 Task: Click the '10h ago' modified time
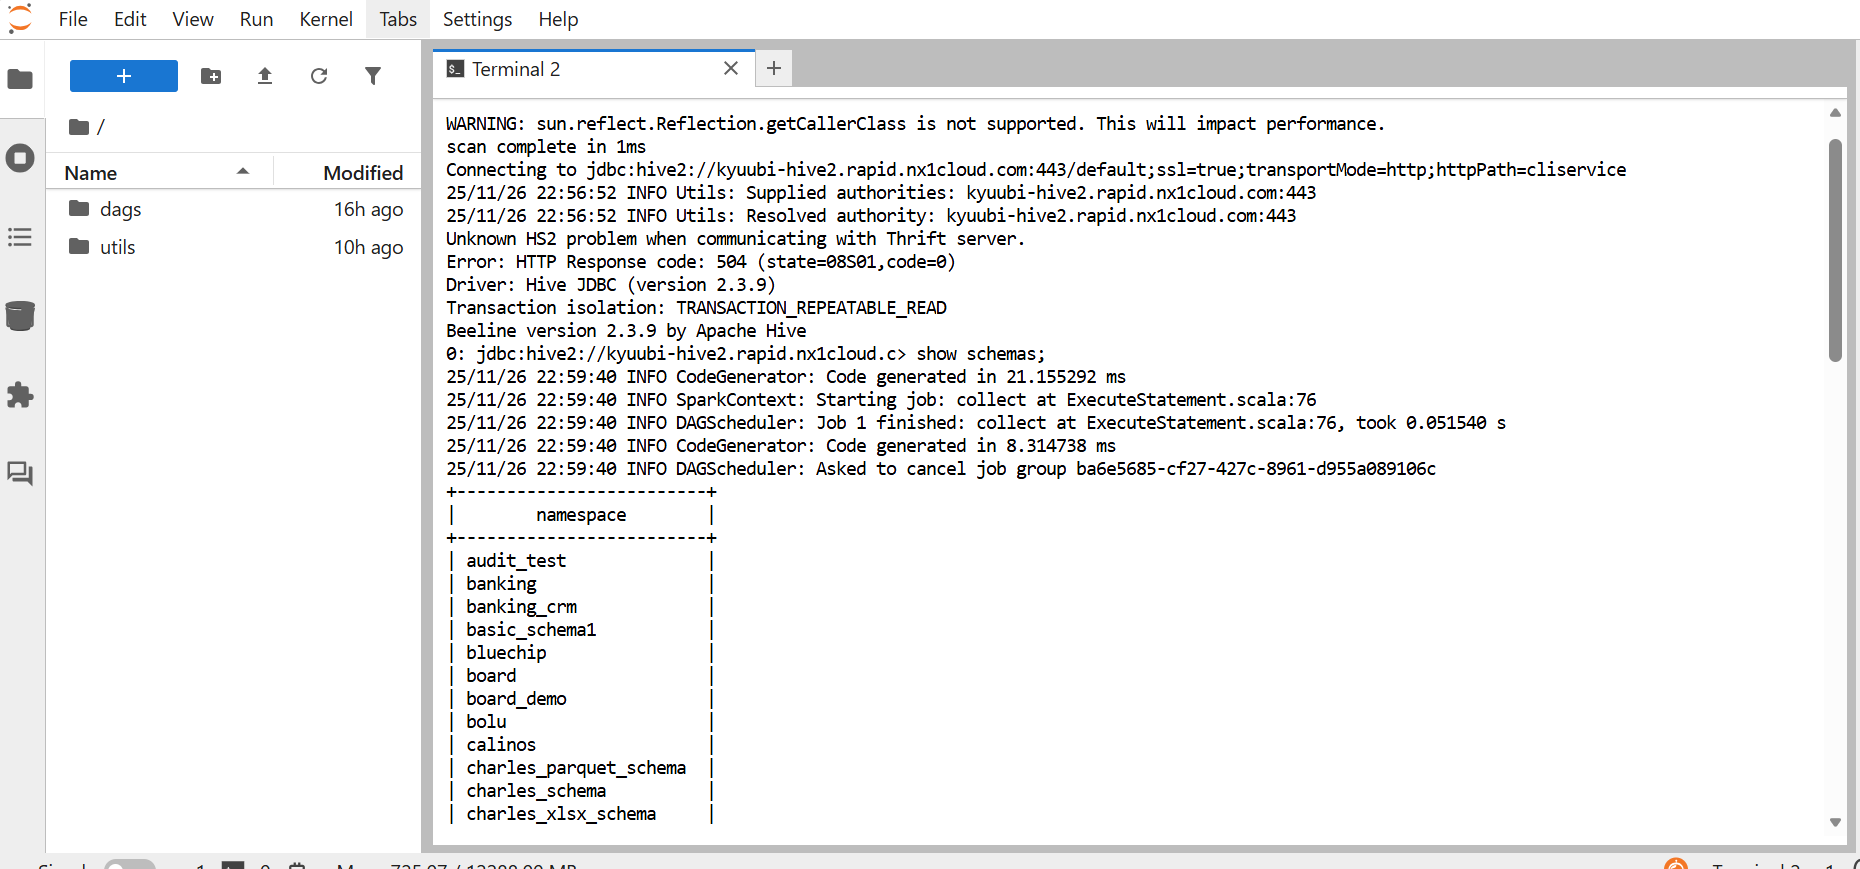click(x=369, y=247)
